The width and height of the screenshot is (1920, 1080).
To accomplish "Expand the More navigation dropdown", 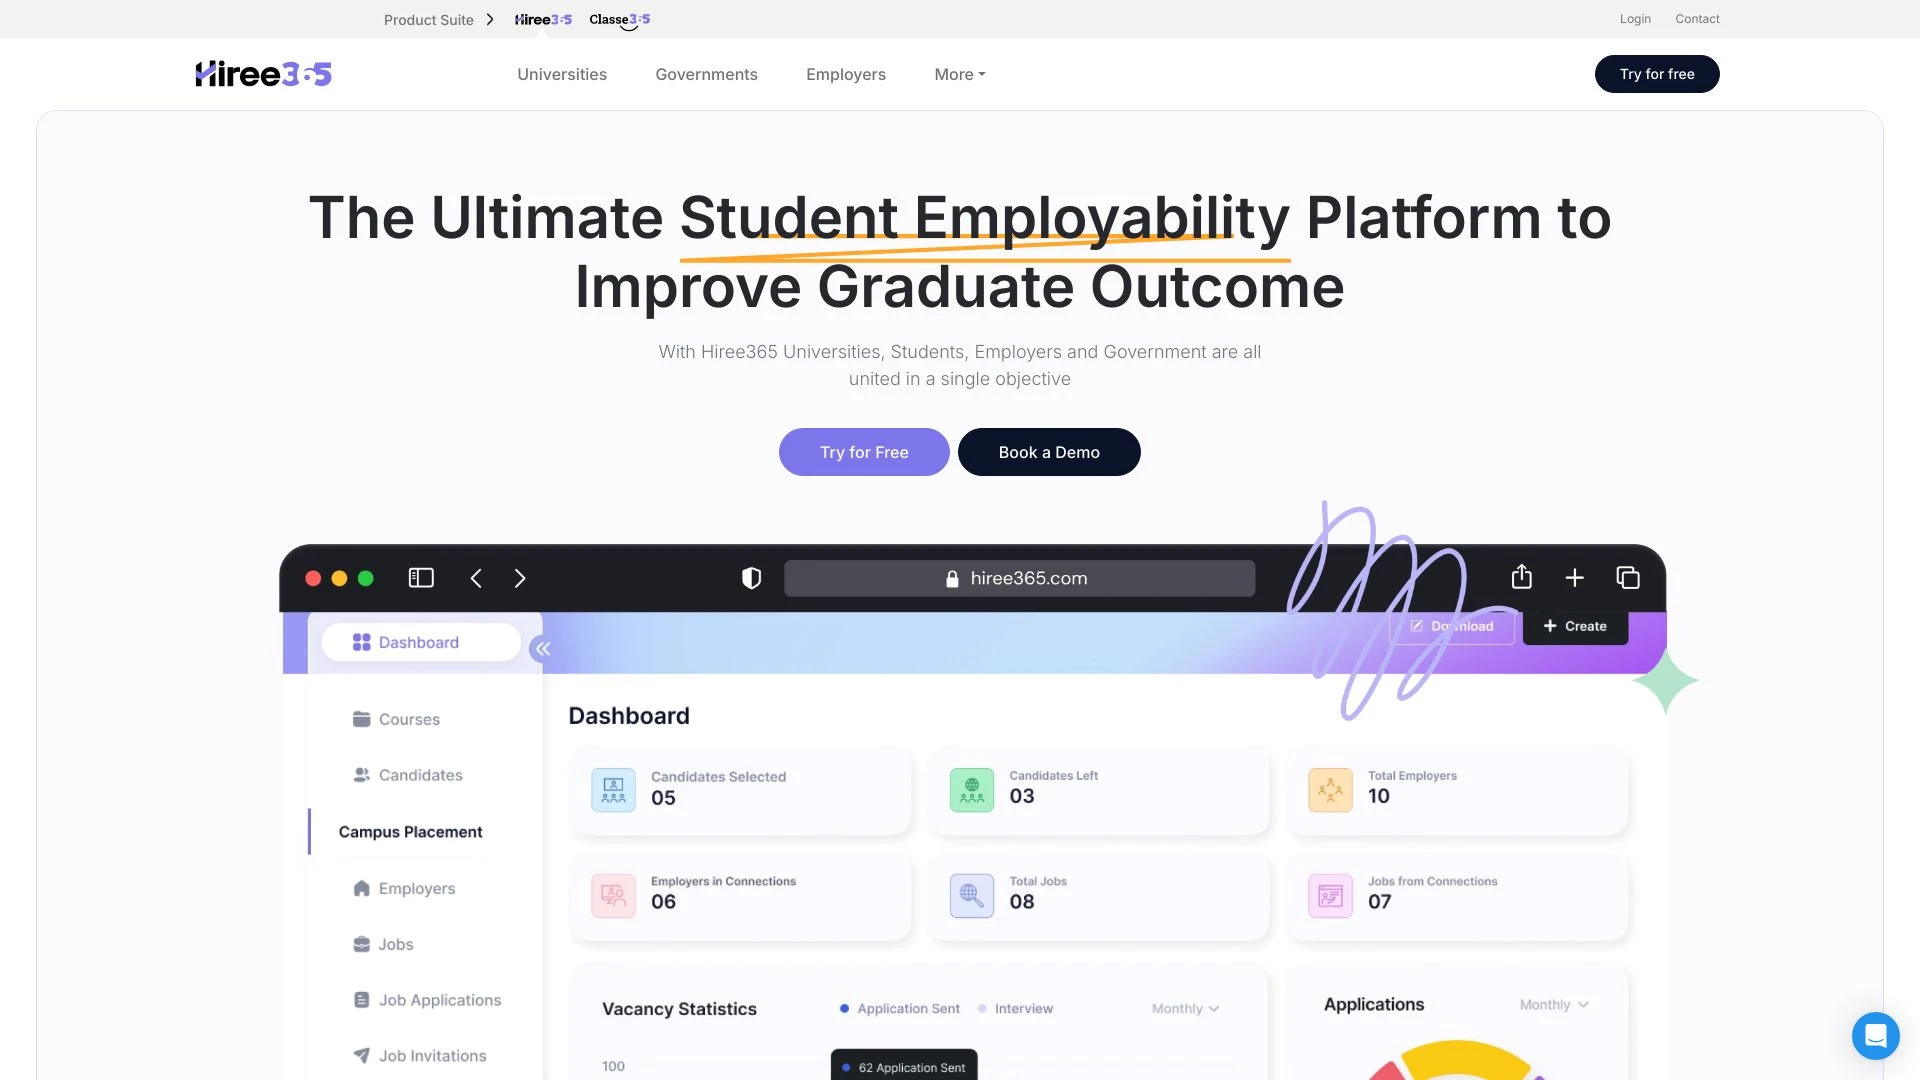I will click(x=959, y=73).
